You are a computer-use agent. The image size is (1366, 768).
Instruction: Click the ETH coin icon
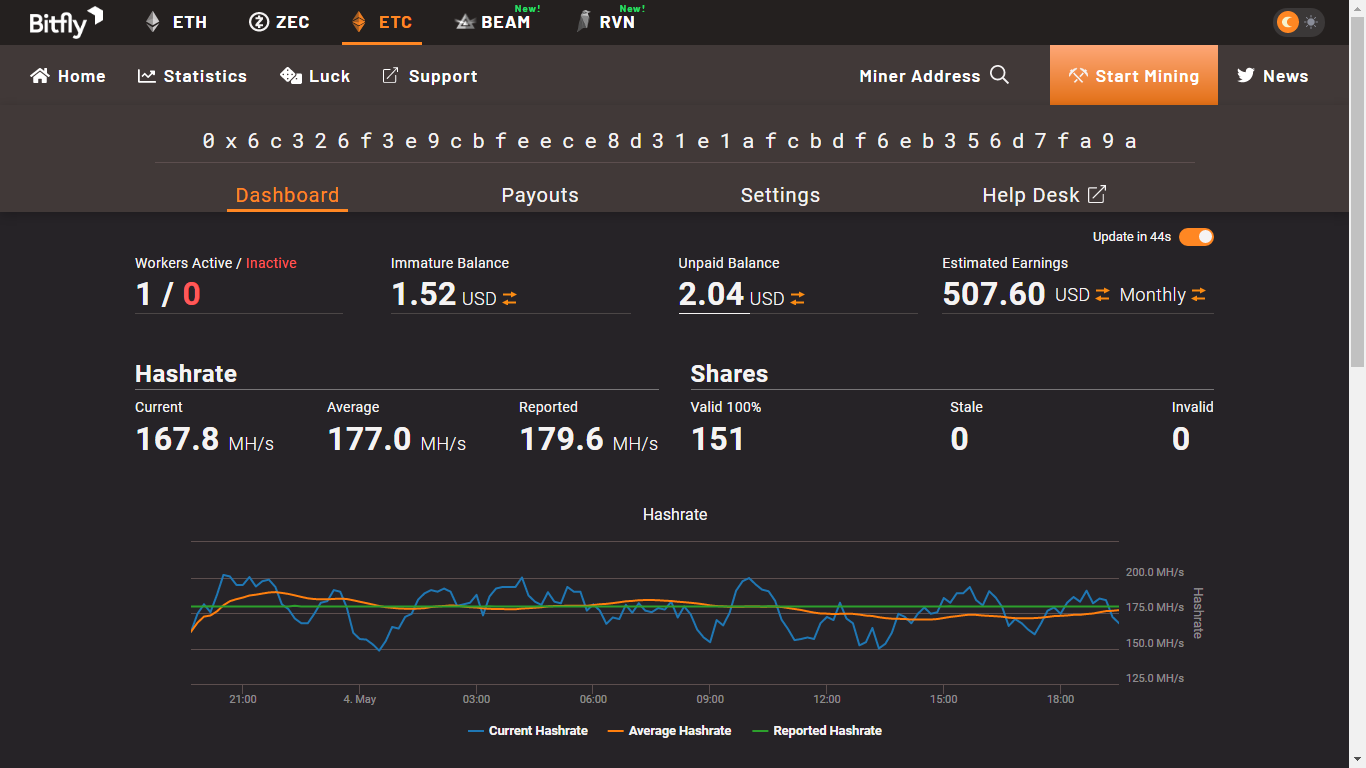click(153, 22)
